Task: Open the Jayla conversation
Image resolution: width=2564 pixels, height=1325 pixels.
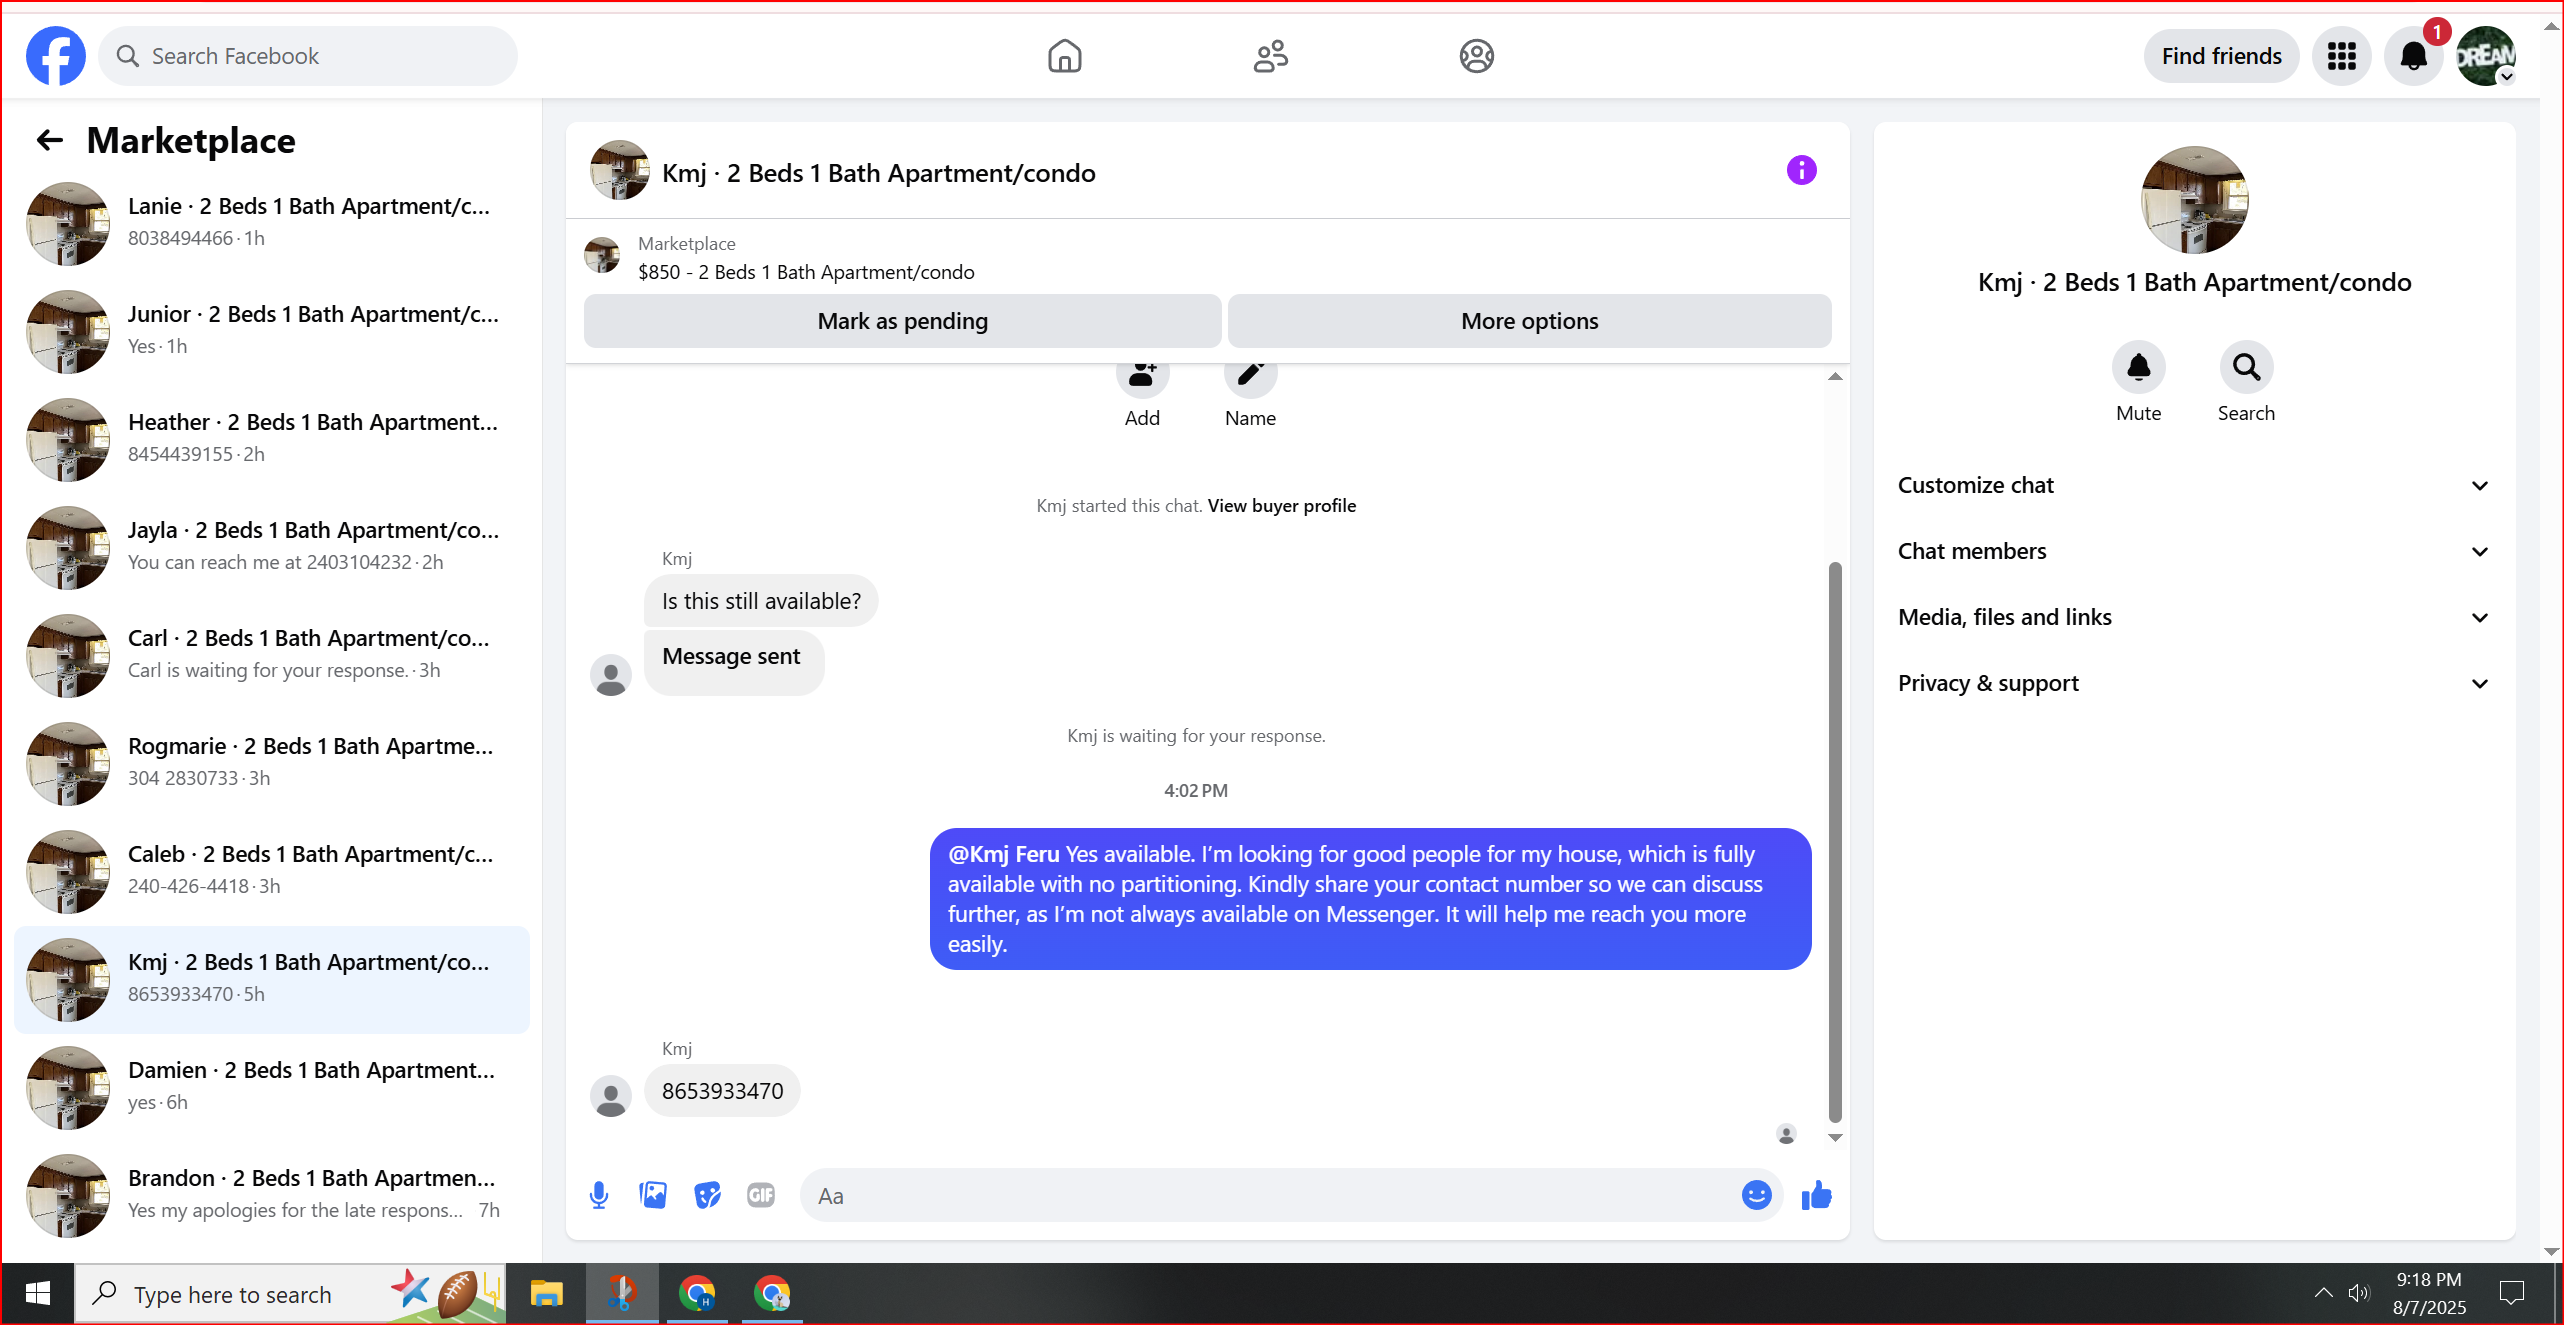Action: (272, 547)
